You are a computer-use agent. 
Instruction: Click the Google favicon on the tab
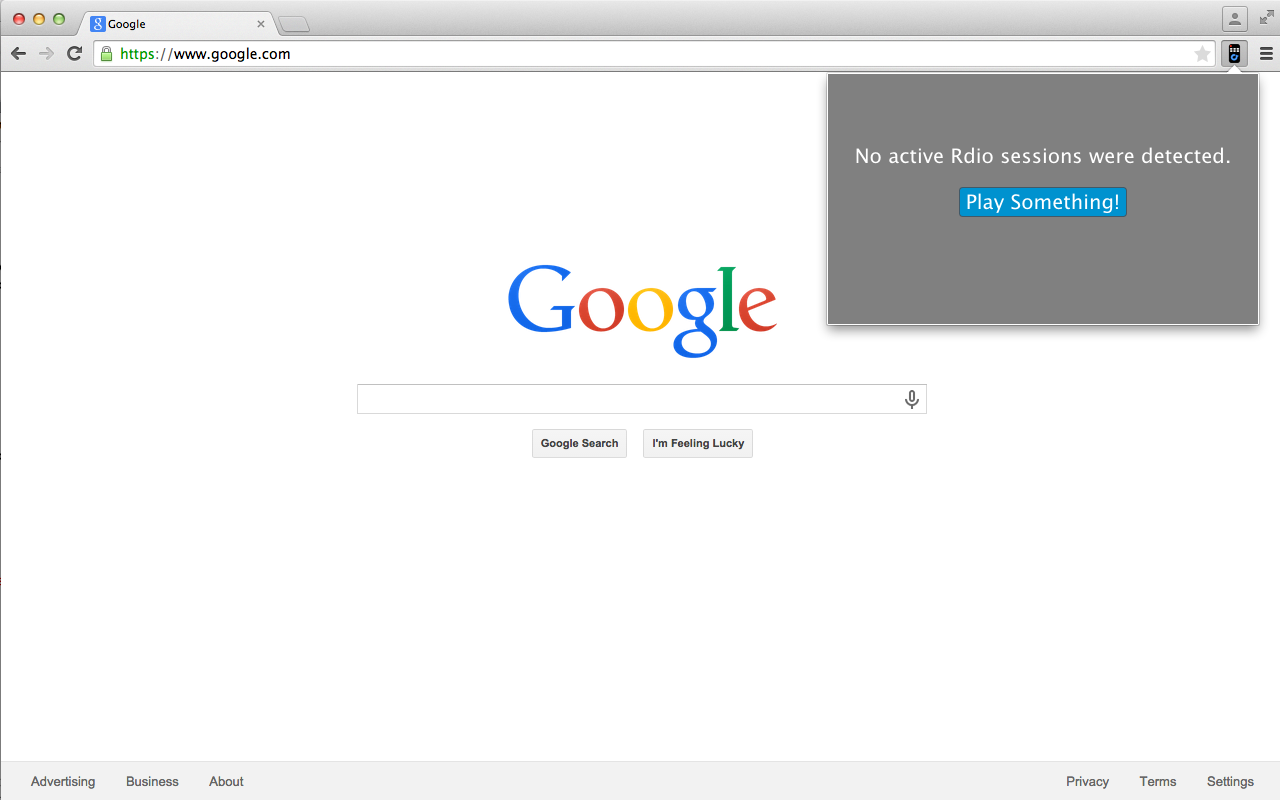point(98,24)
